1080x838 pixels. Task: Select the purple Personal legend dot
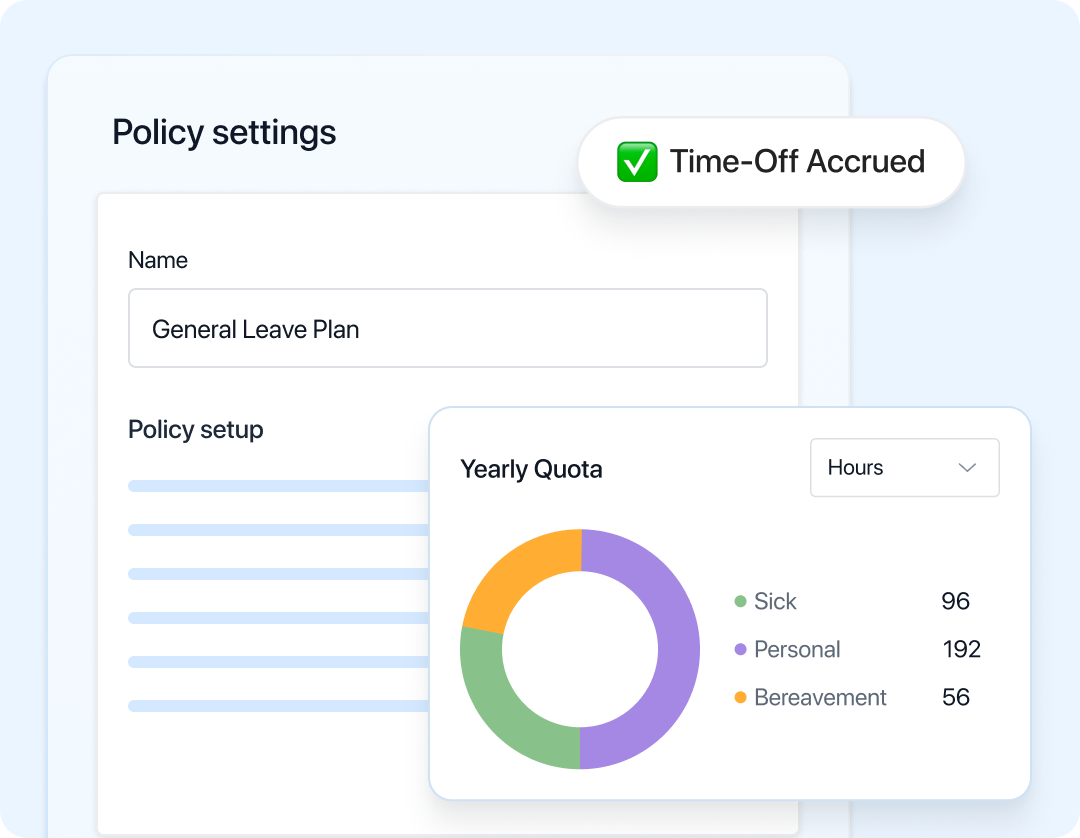[740, 649]
